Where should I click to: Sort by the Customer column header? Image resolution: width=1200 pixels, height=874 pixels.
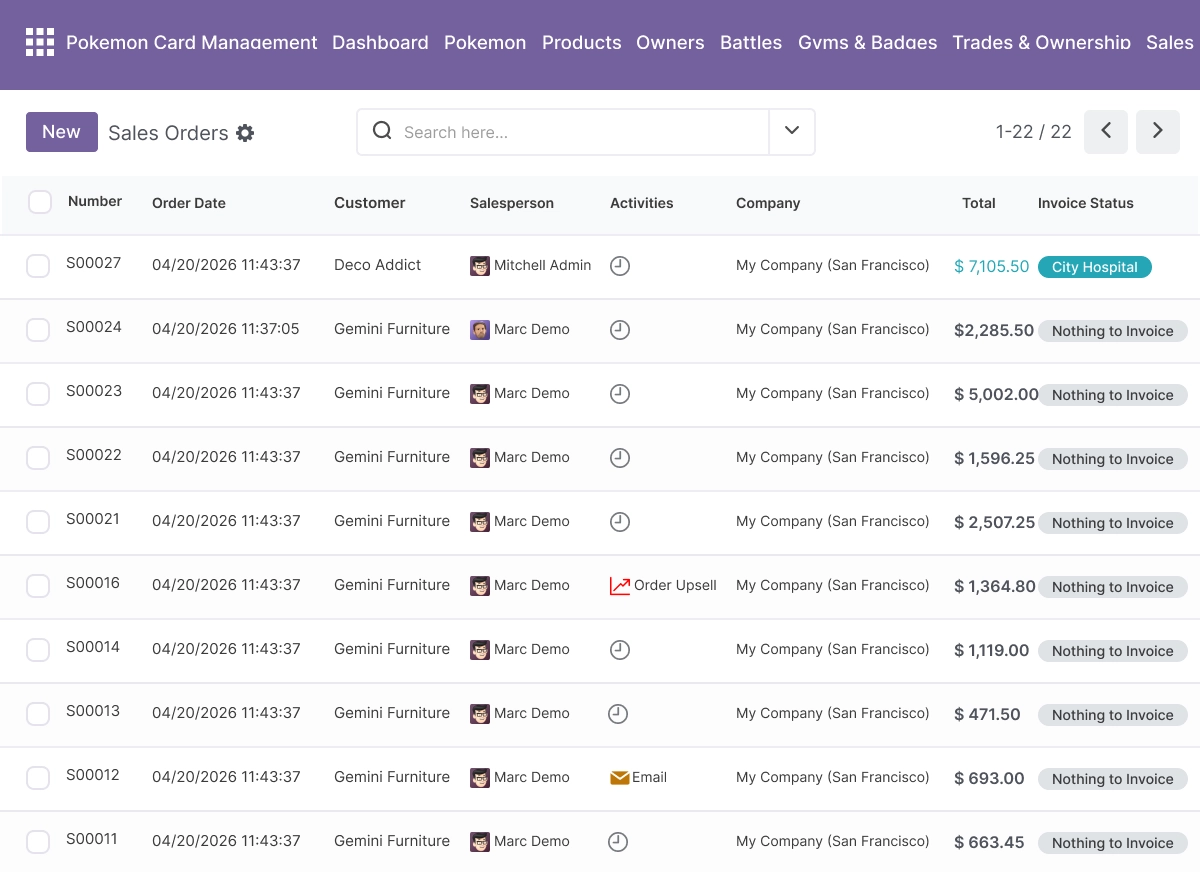point(370,203)
